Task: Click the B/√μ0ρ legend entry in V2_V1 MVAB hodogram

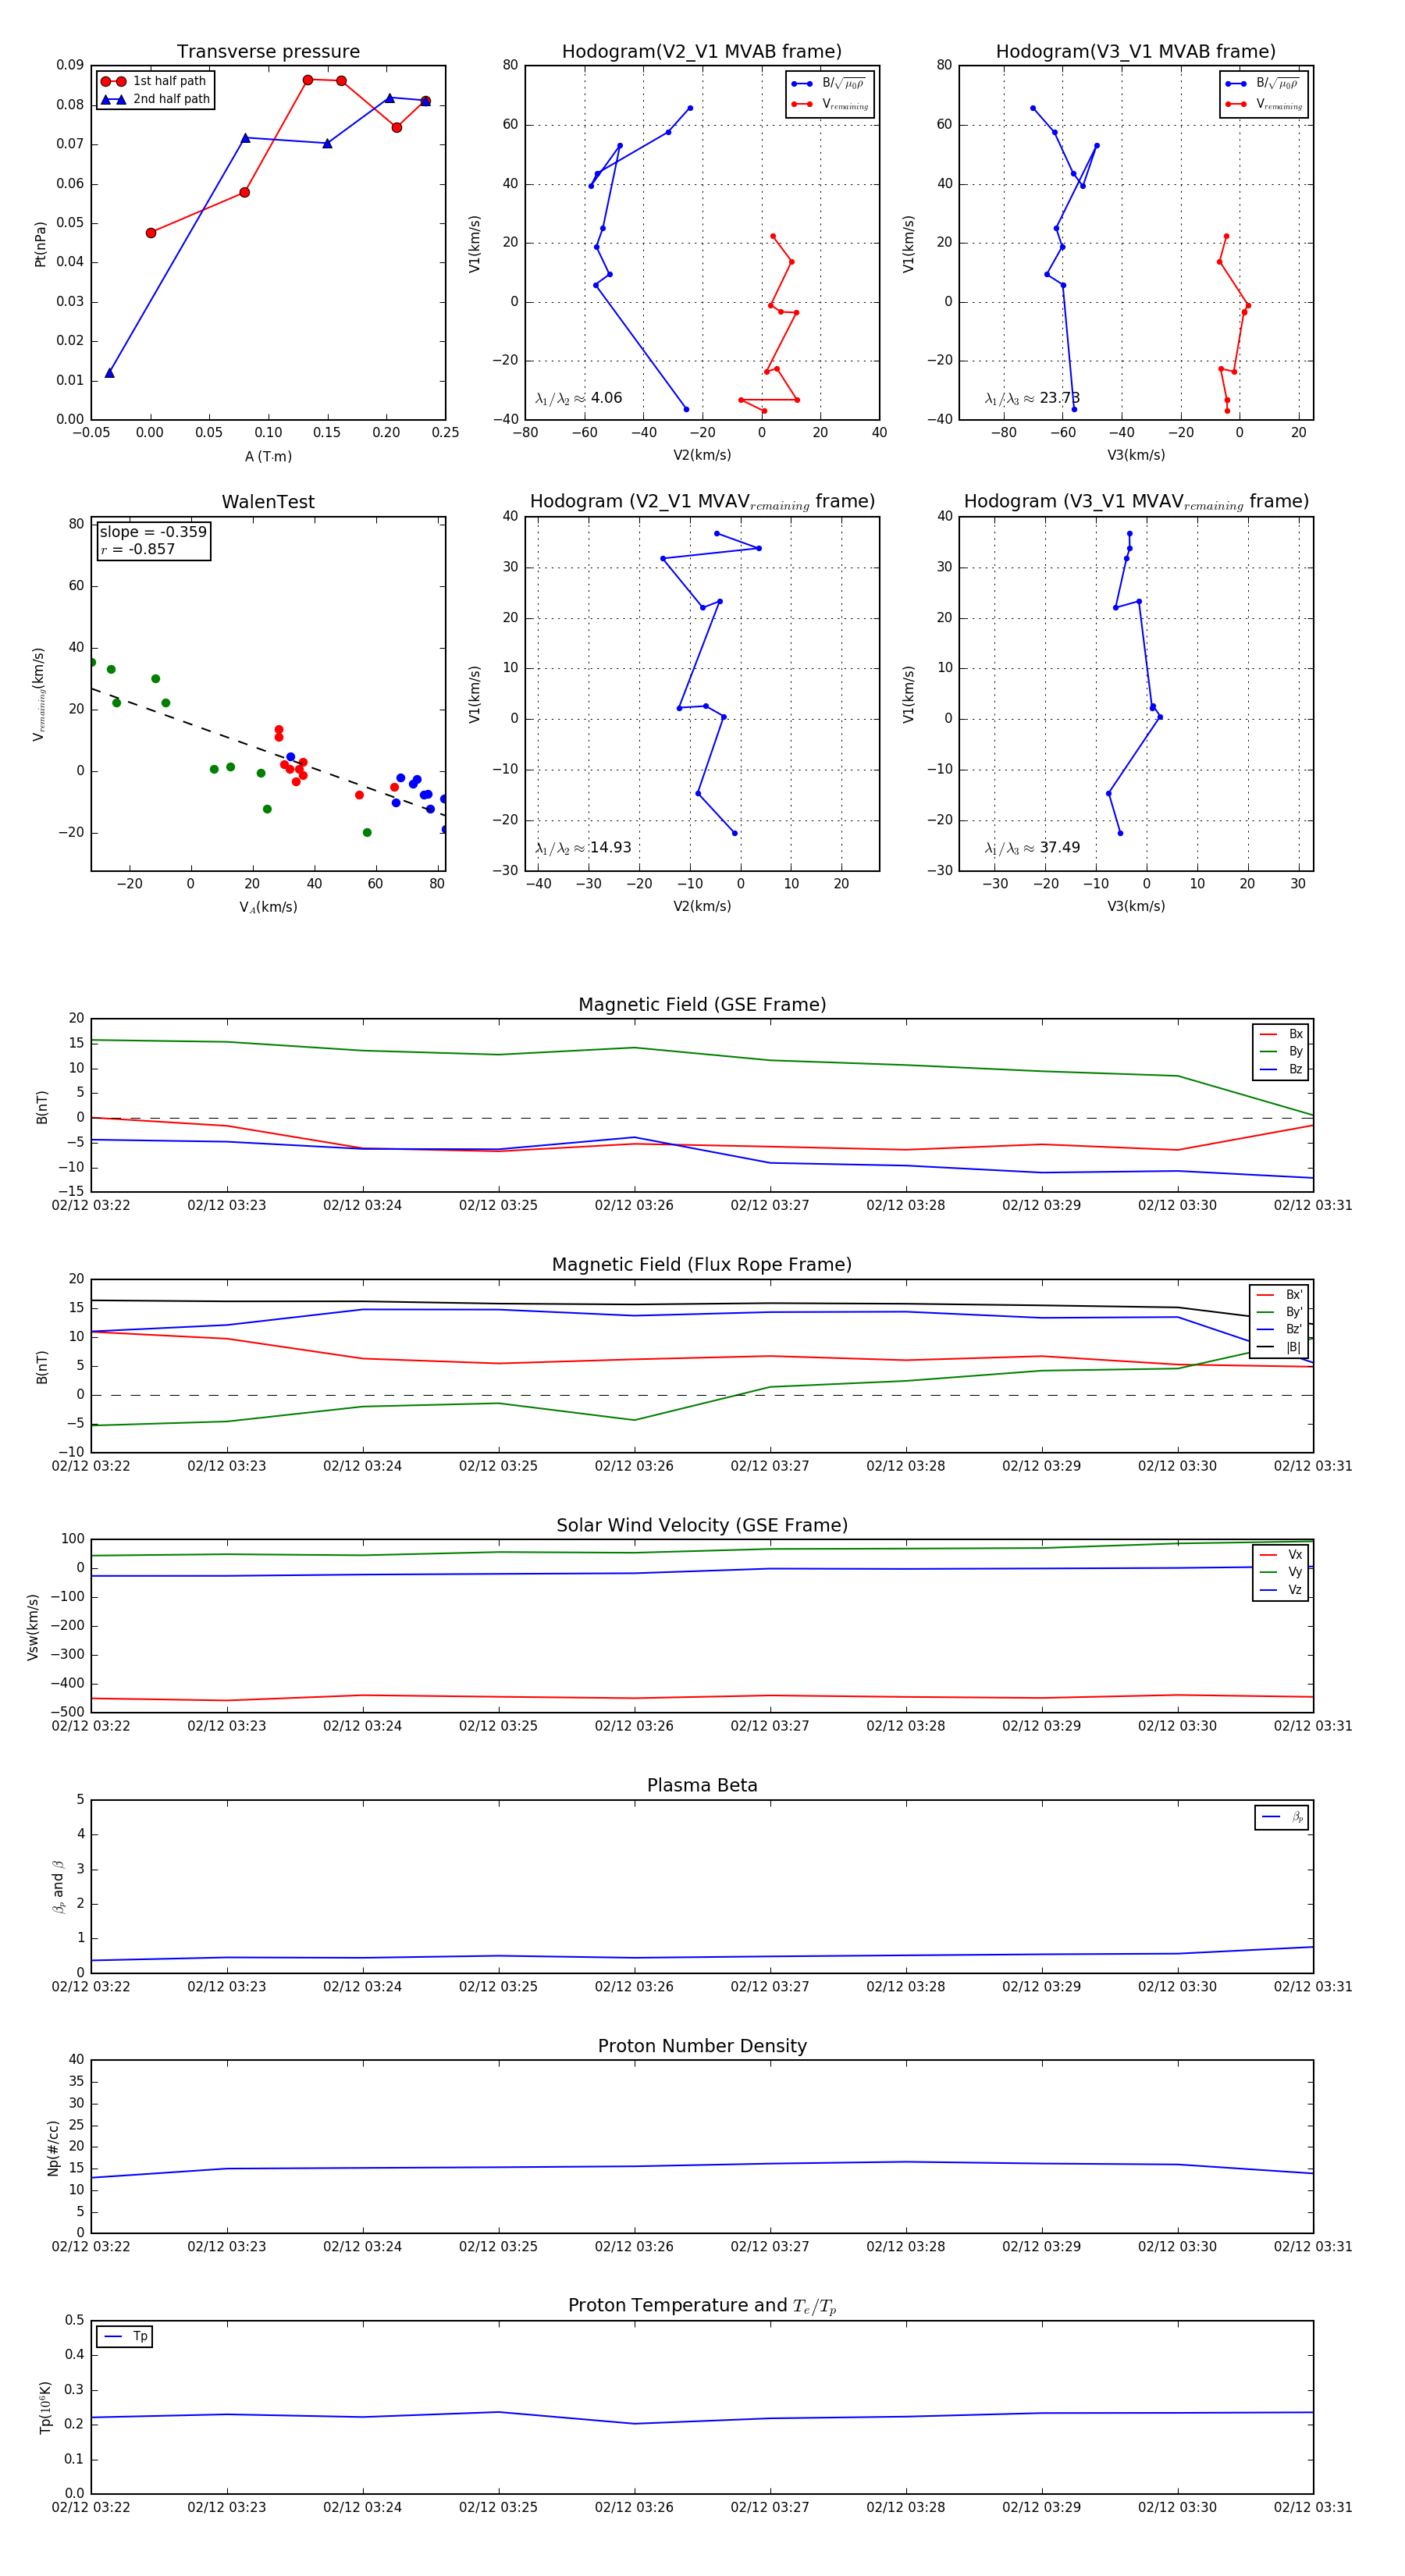Action: pyautogui.click(x=829, y=84)
